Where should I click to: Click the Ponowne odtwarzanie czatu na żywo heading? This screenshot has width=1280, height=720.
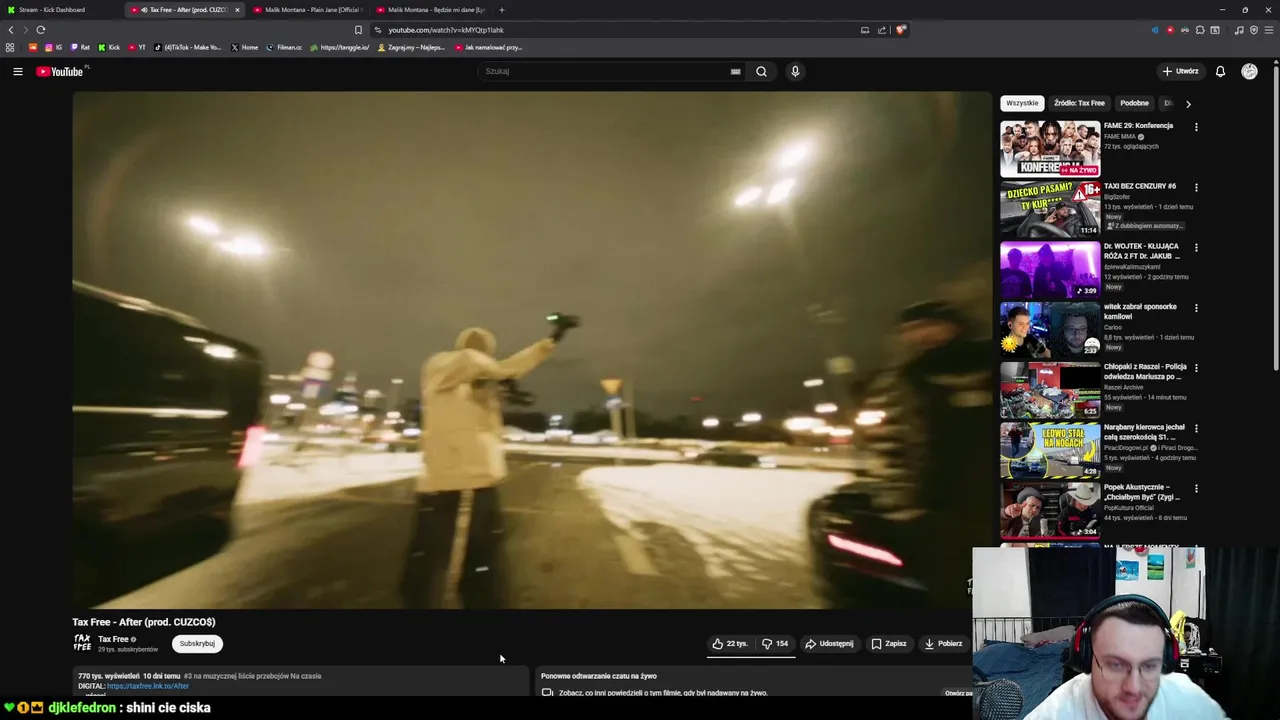[599, 676]
